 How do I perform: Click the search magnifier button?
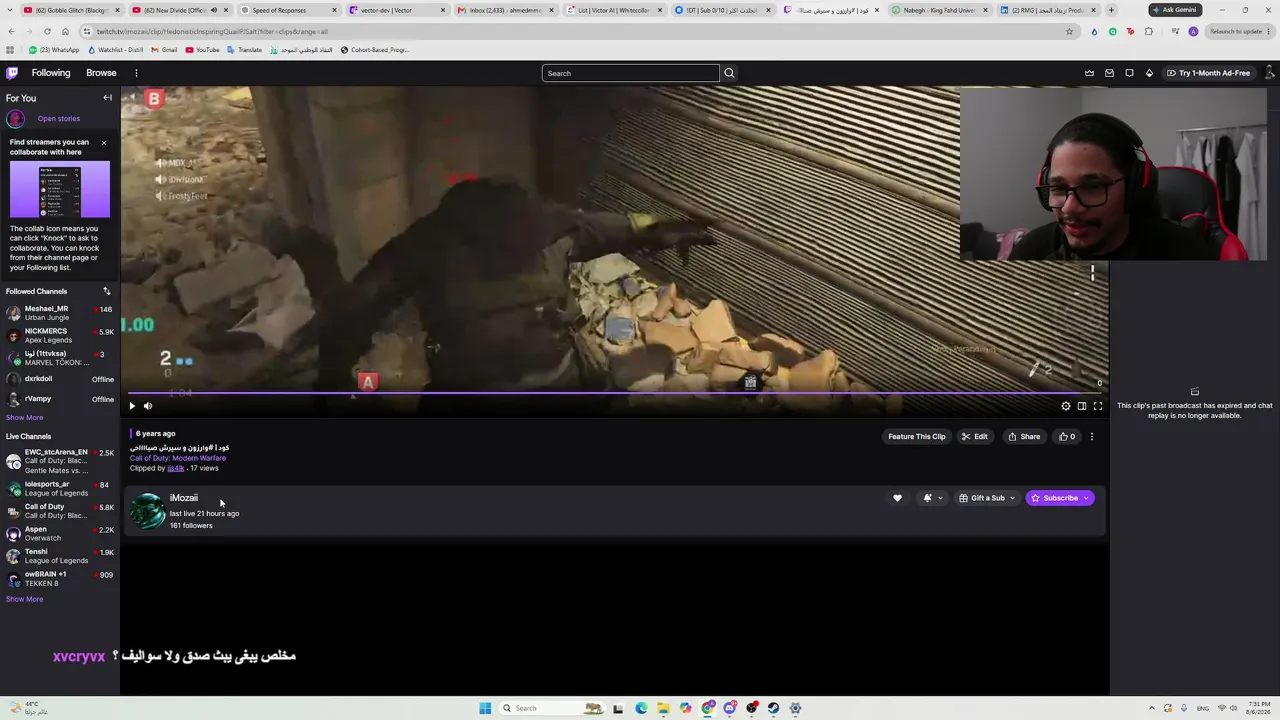[x=729, y=73]
